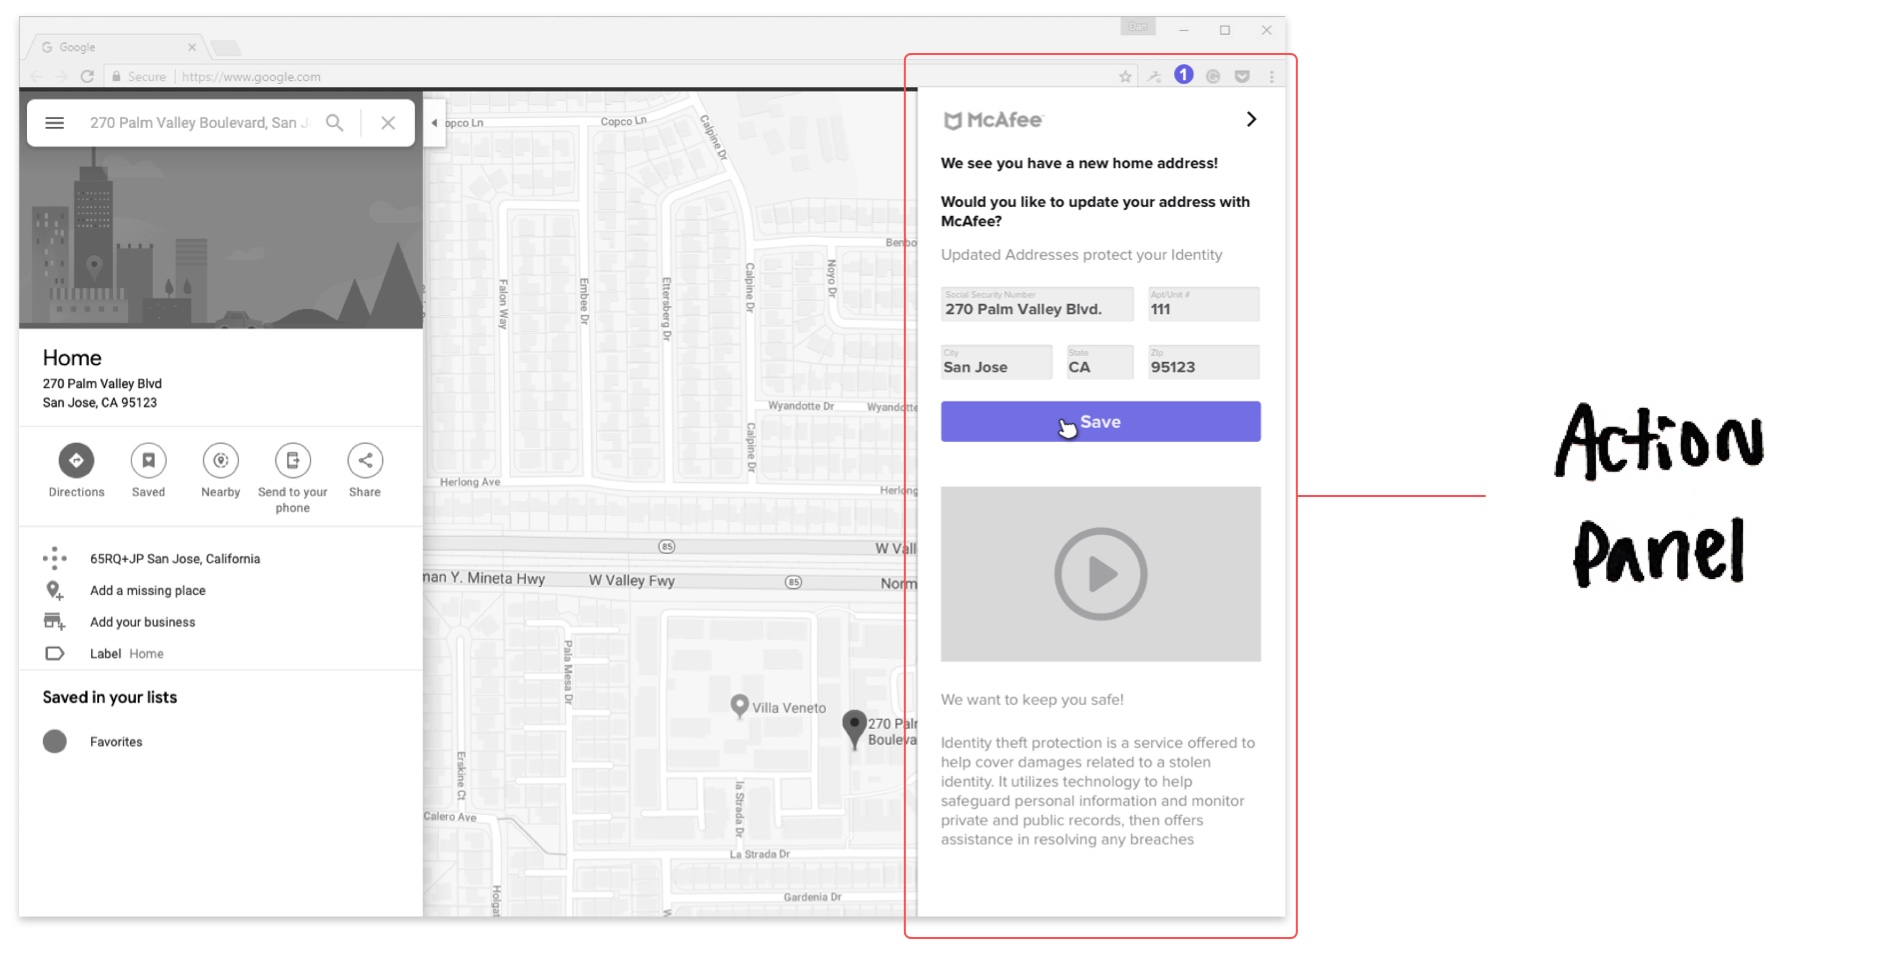
Task: Edit the State CA field
Action: [x=1100, y=362]
